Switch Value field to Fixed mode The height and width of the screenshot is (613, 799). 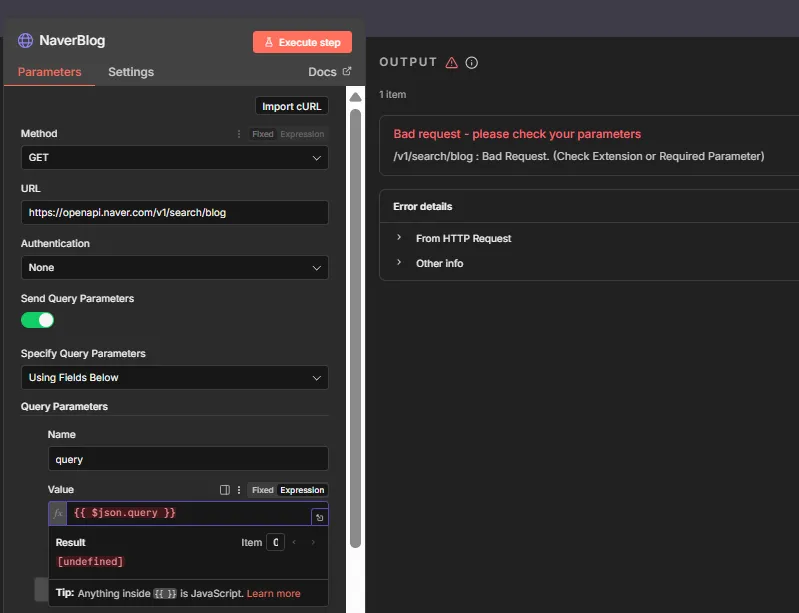coord(262,490)
